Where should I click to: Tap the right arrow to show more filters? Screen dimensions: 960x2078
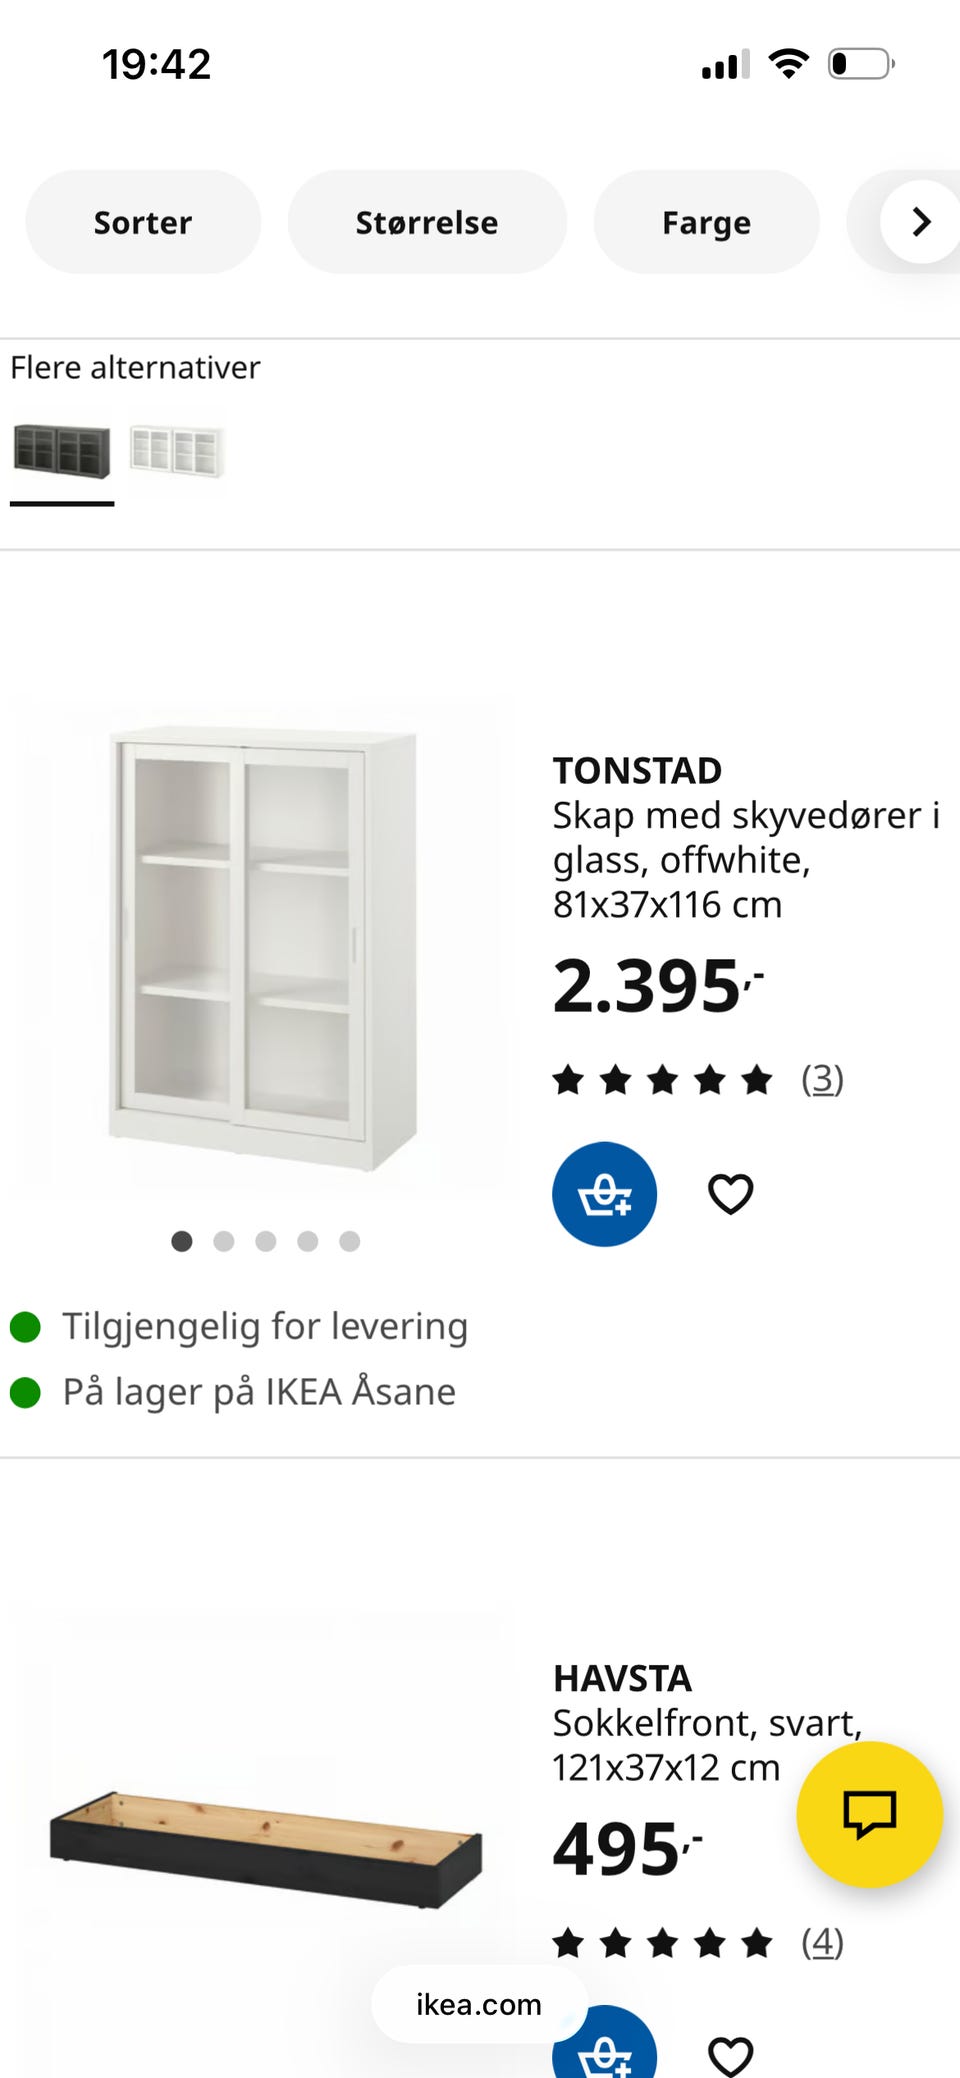point(921,222)
